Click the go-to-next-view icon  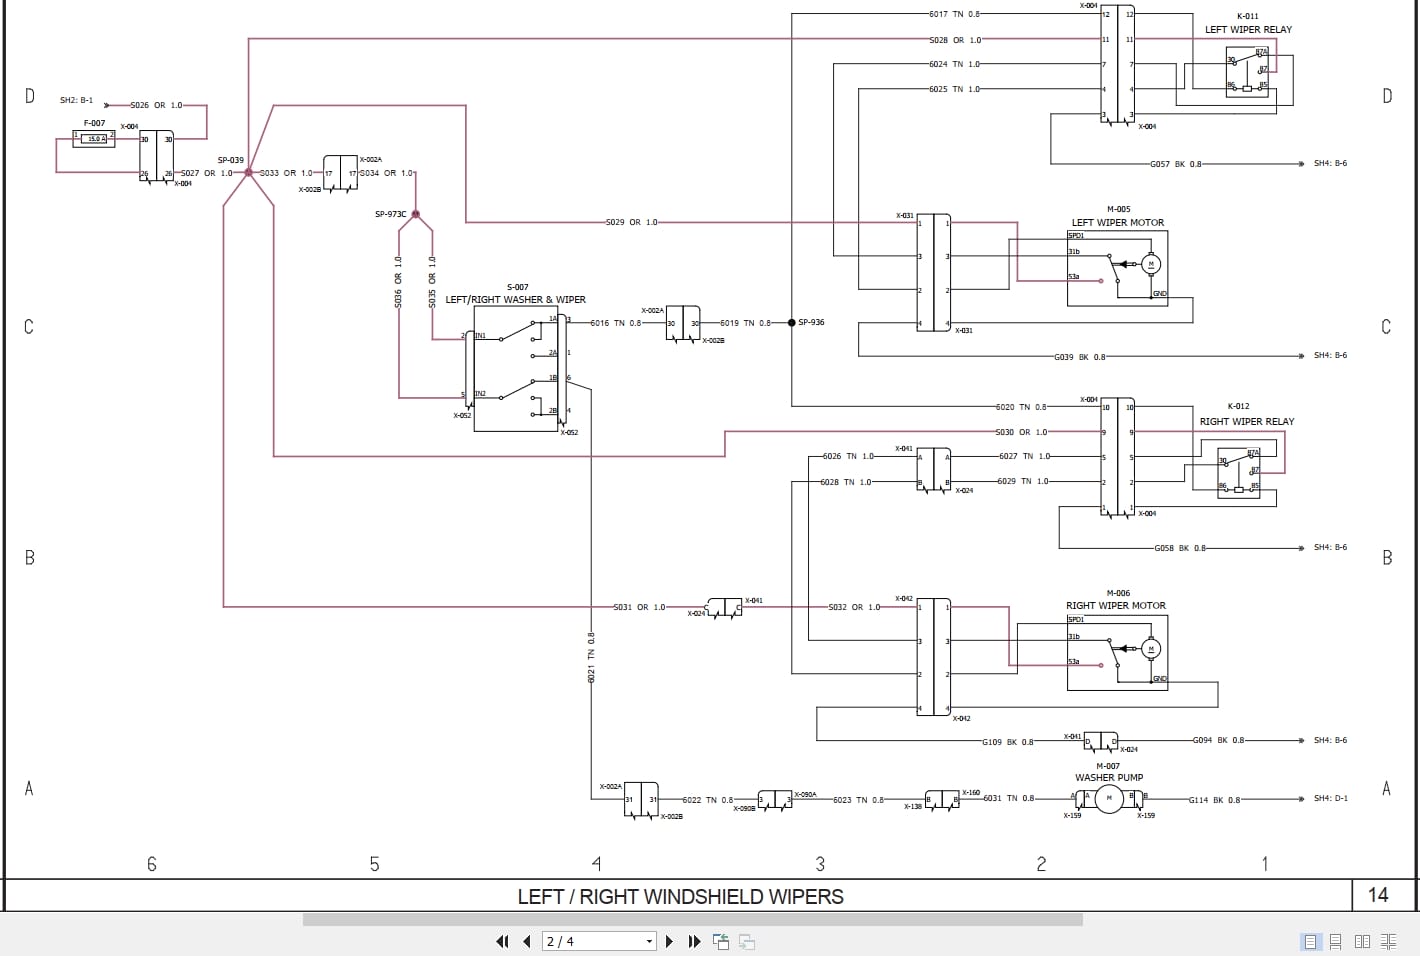pyautogui.click(x=747, y=941)
